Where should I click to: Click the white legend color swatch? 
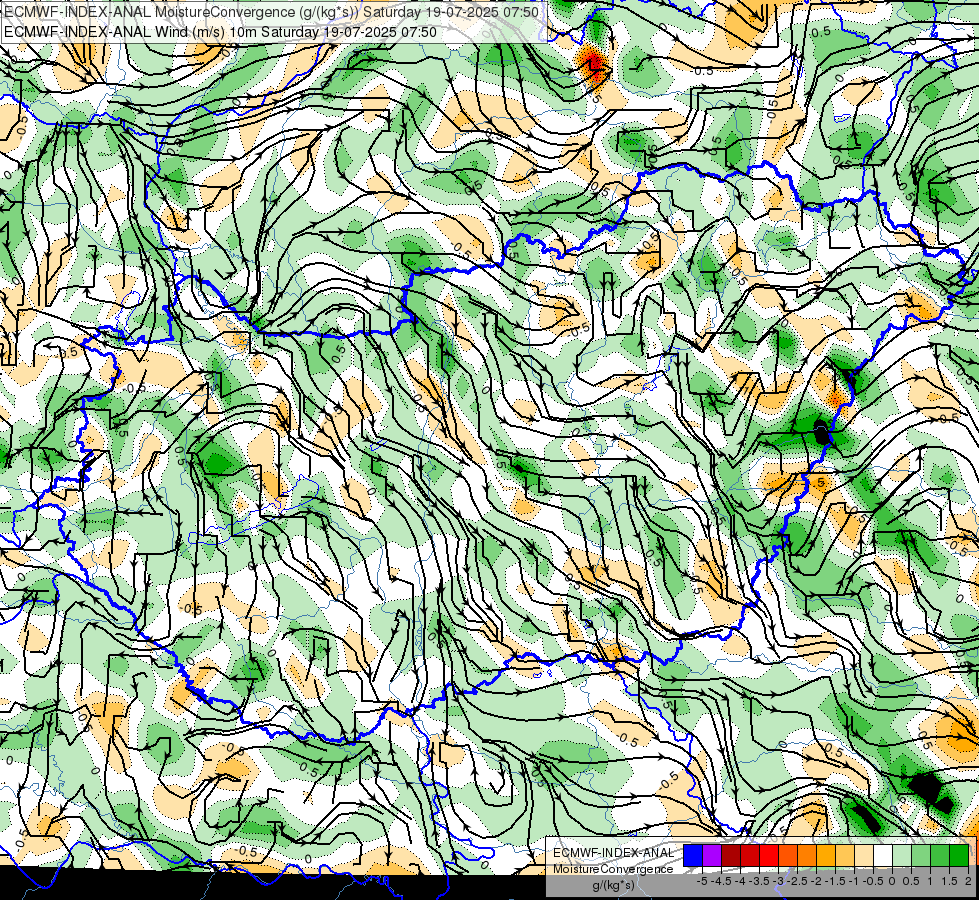pyautogui.click(x=883, y=855)
